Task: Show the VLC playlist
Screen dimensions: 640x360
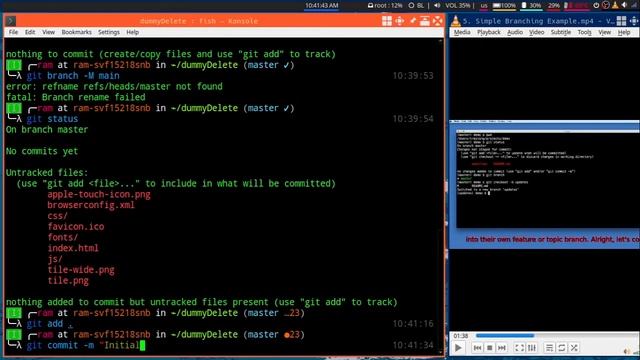Action: click(549, 348)
